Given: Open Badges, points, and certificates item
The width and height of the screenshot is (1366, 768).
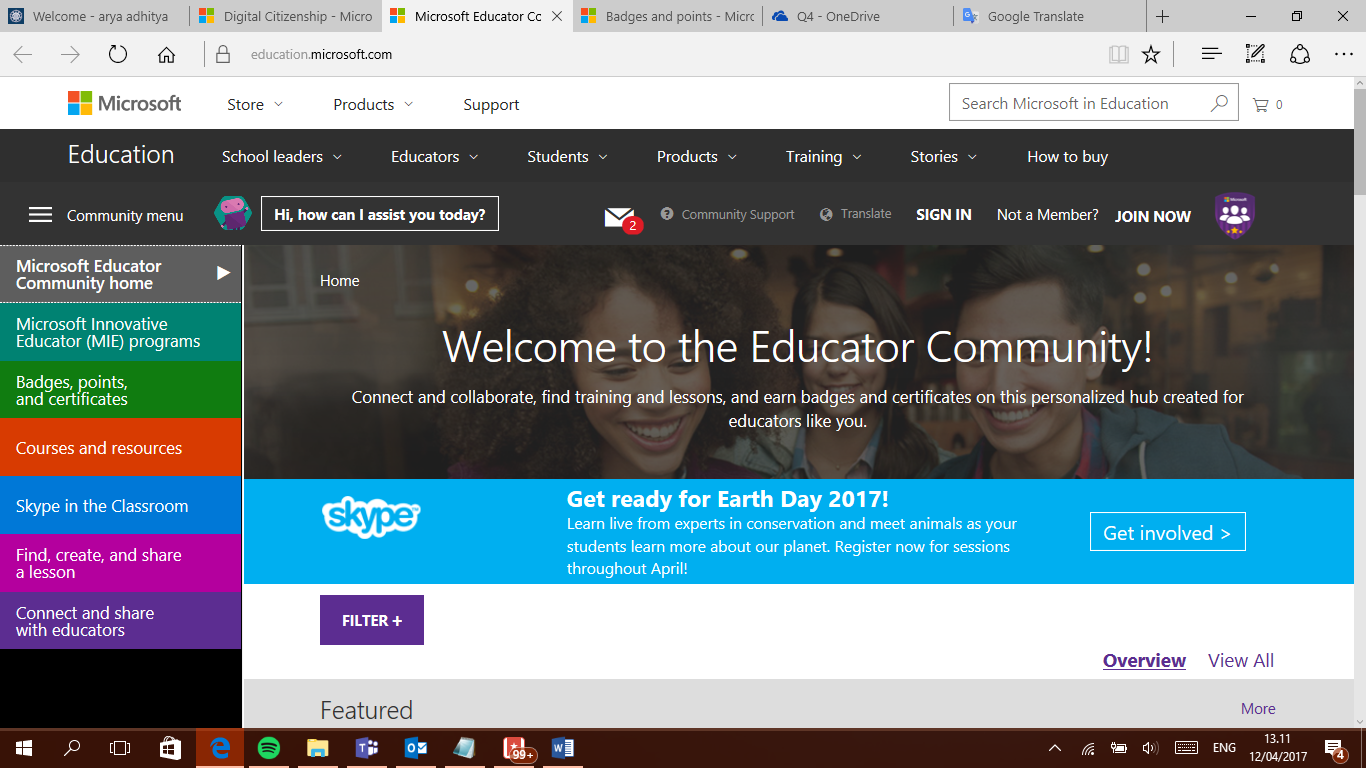Looking at the screenshot, I should [120, 390].
